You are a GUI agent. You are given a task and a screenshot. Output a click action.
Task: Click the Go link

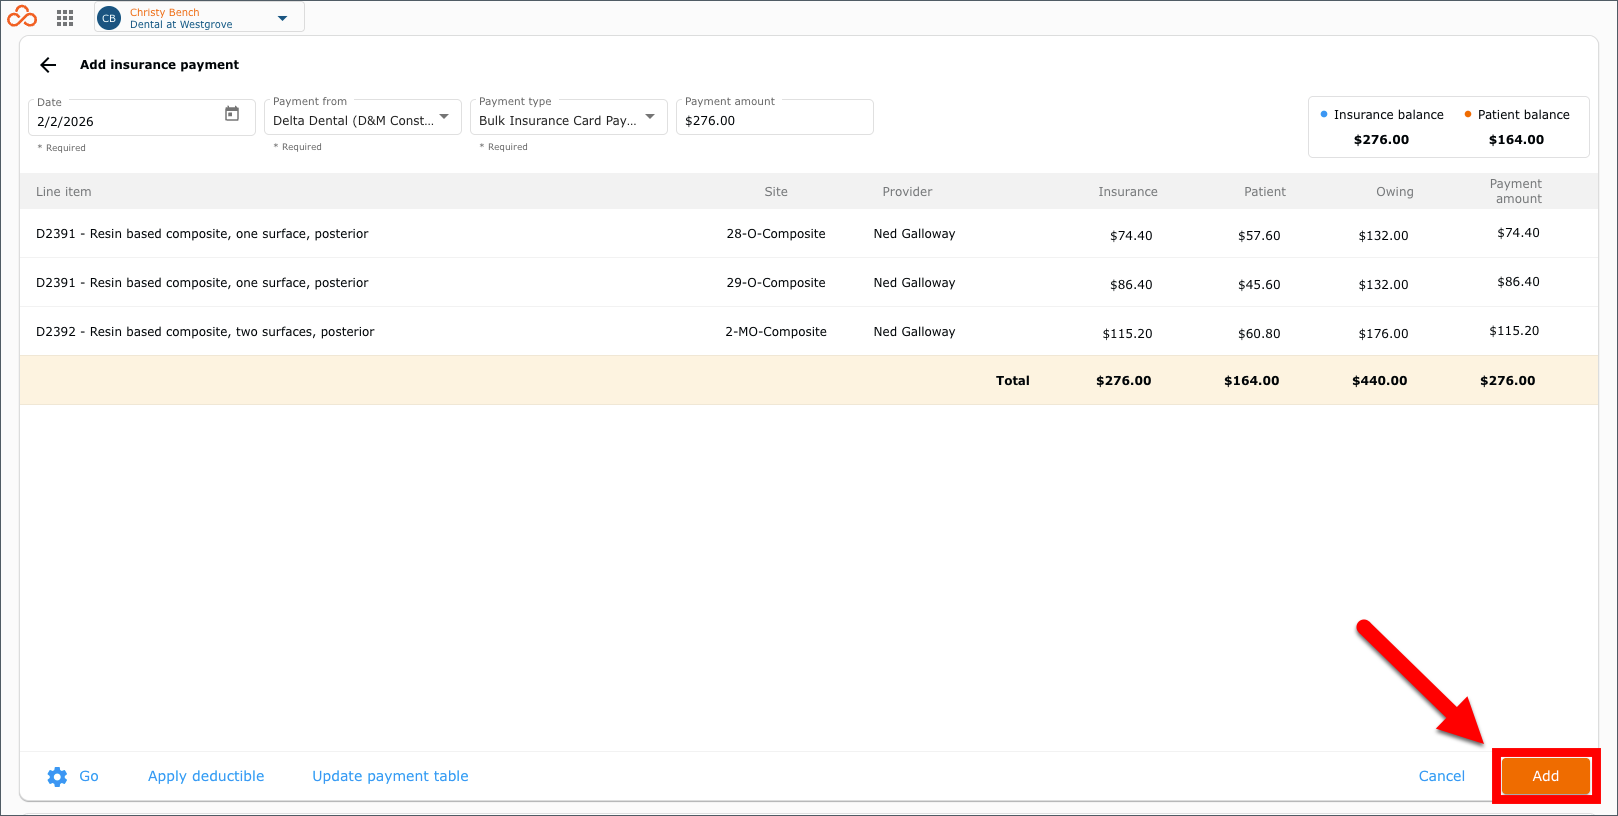89,776
